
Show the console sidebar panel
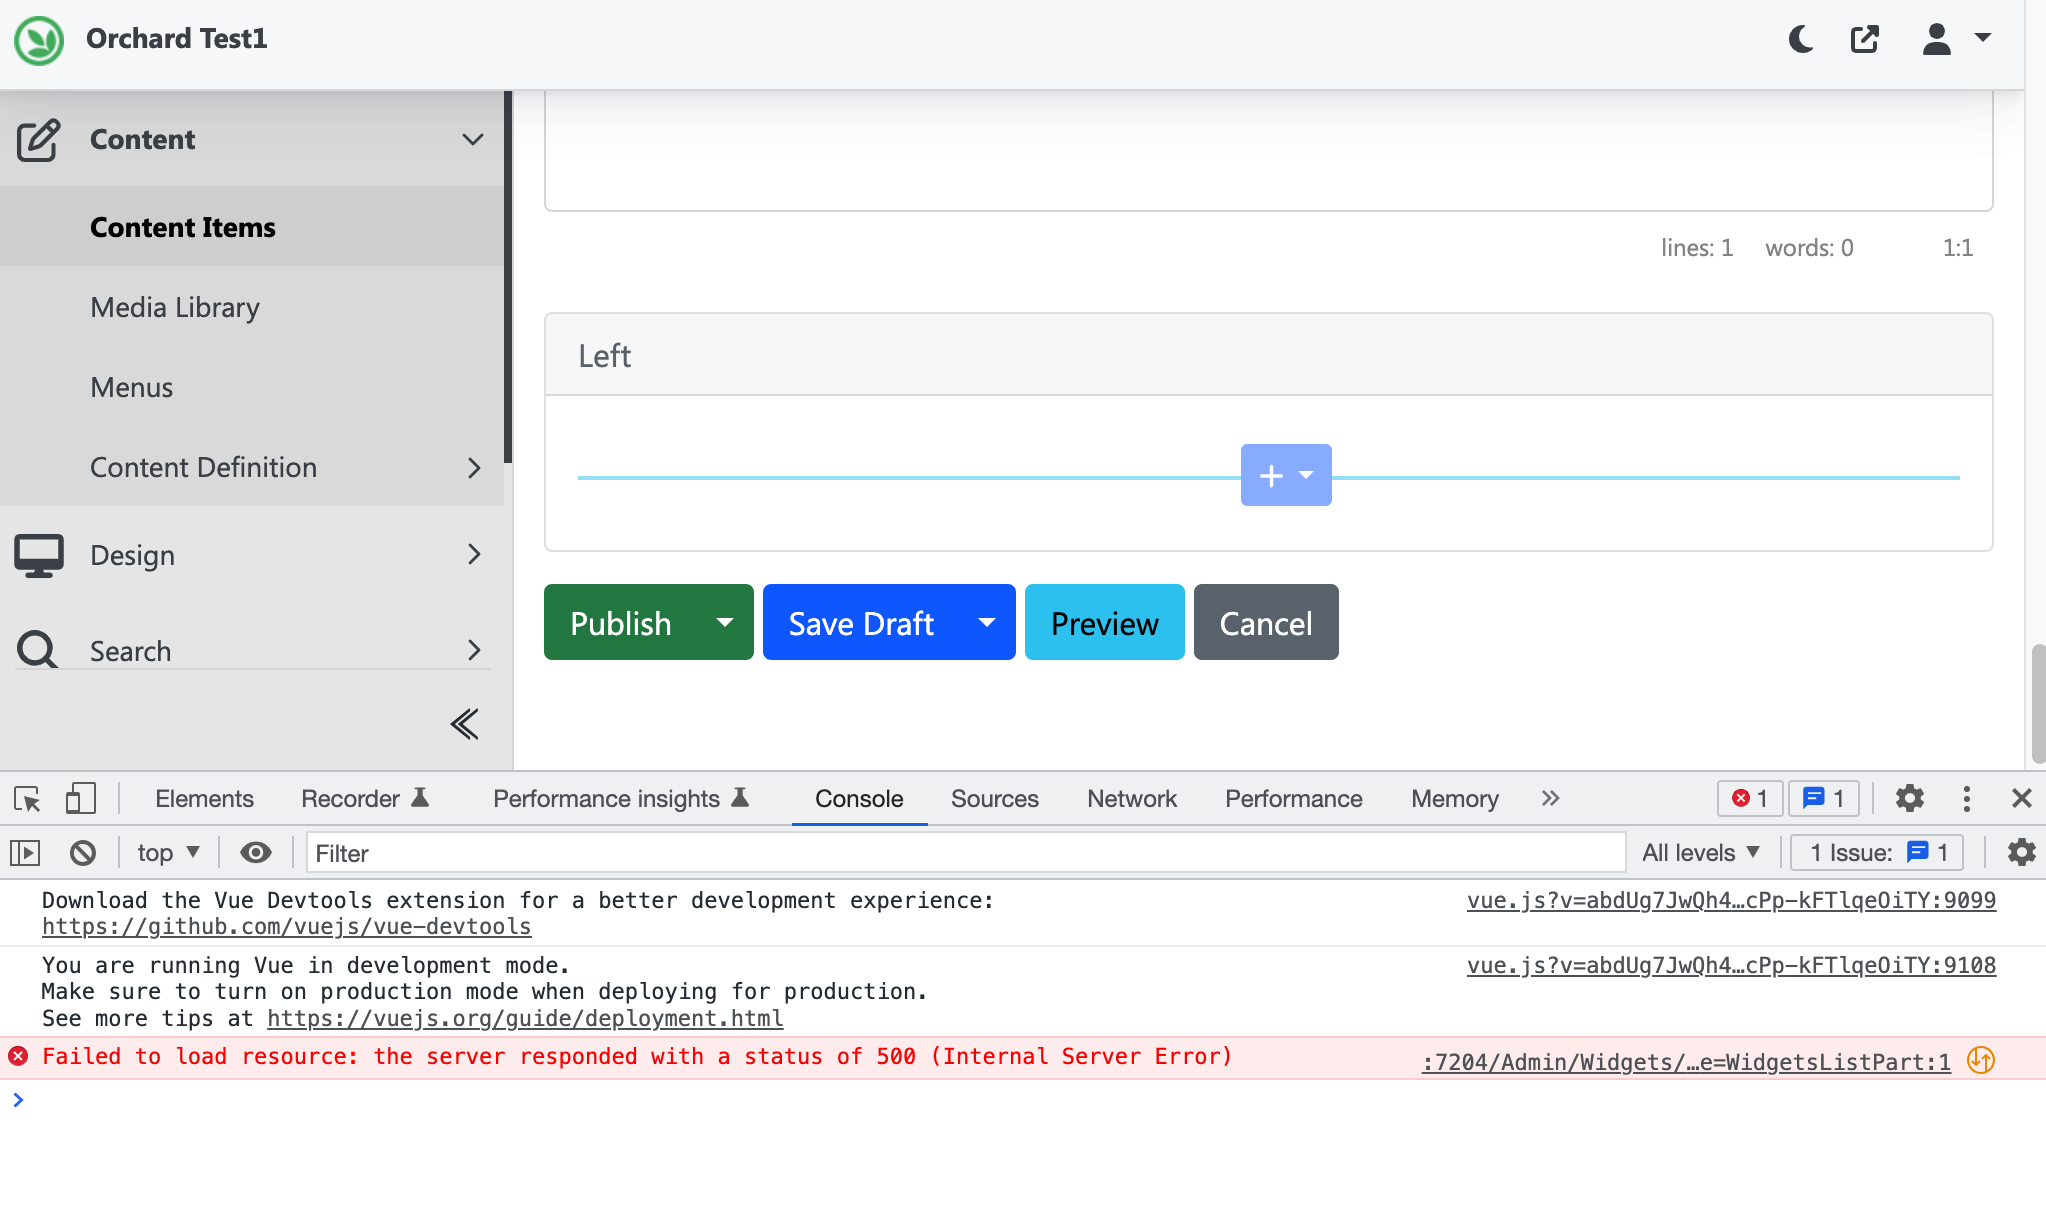click(26, 852)
